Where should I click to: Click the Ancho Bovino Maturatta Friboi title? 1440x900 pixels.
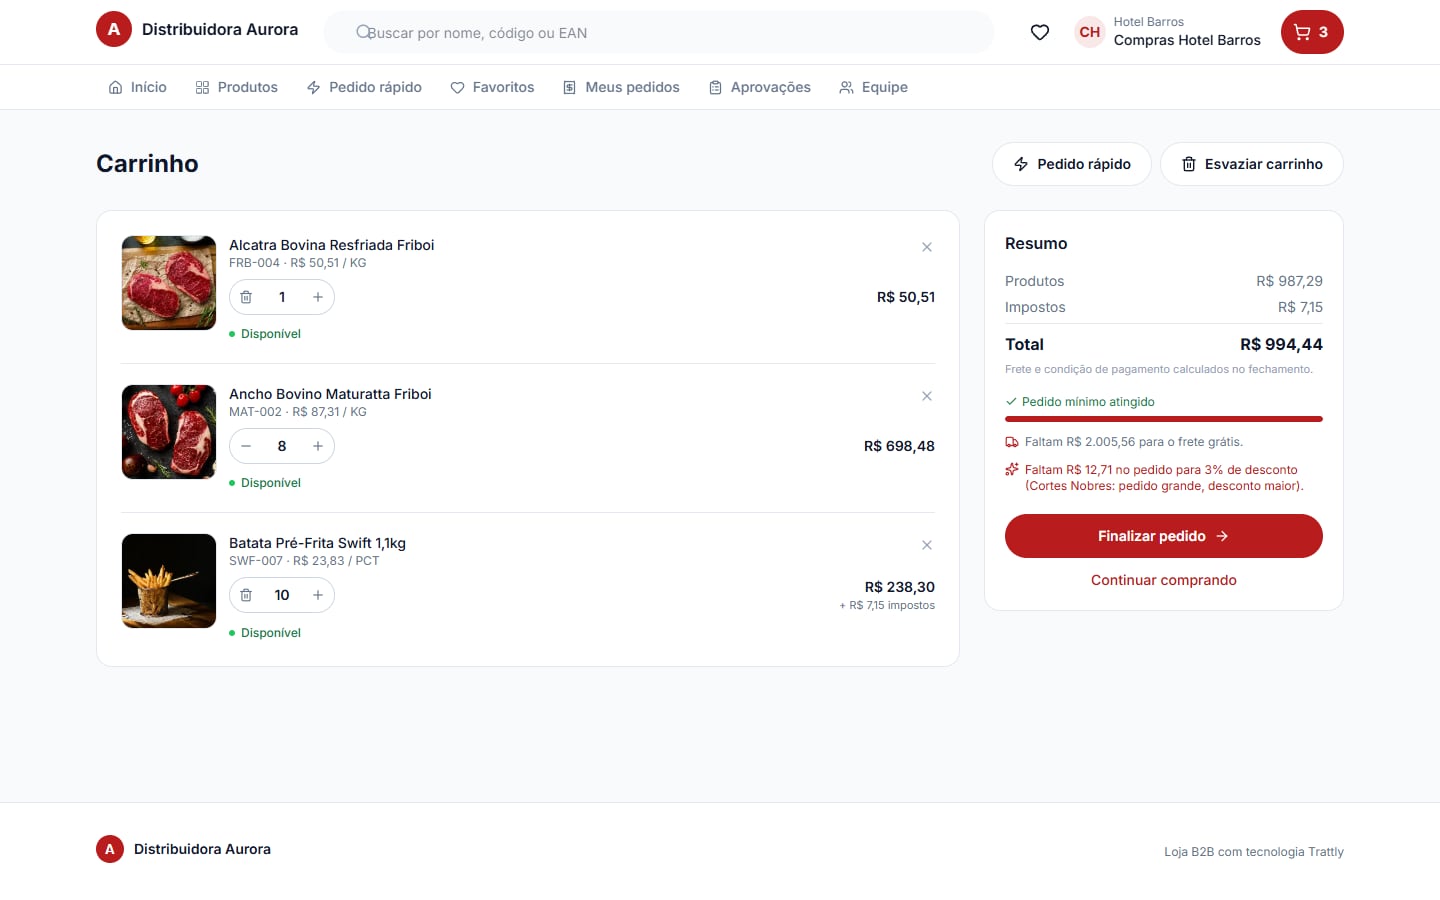(x=330, y=394)
